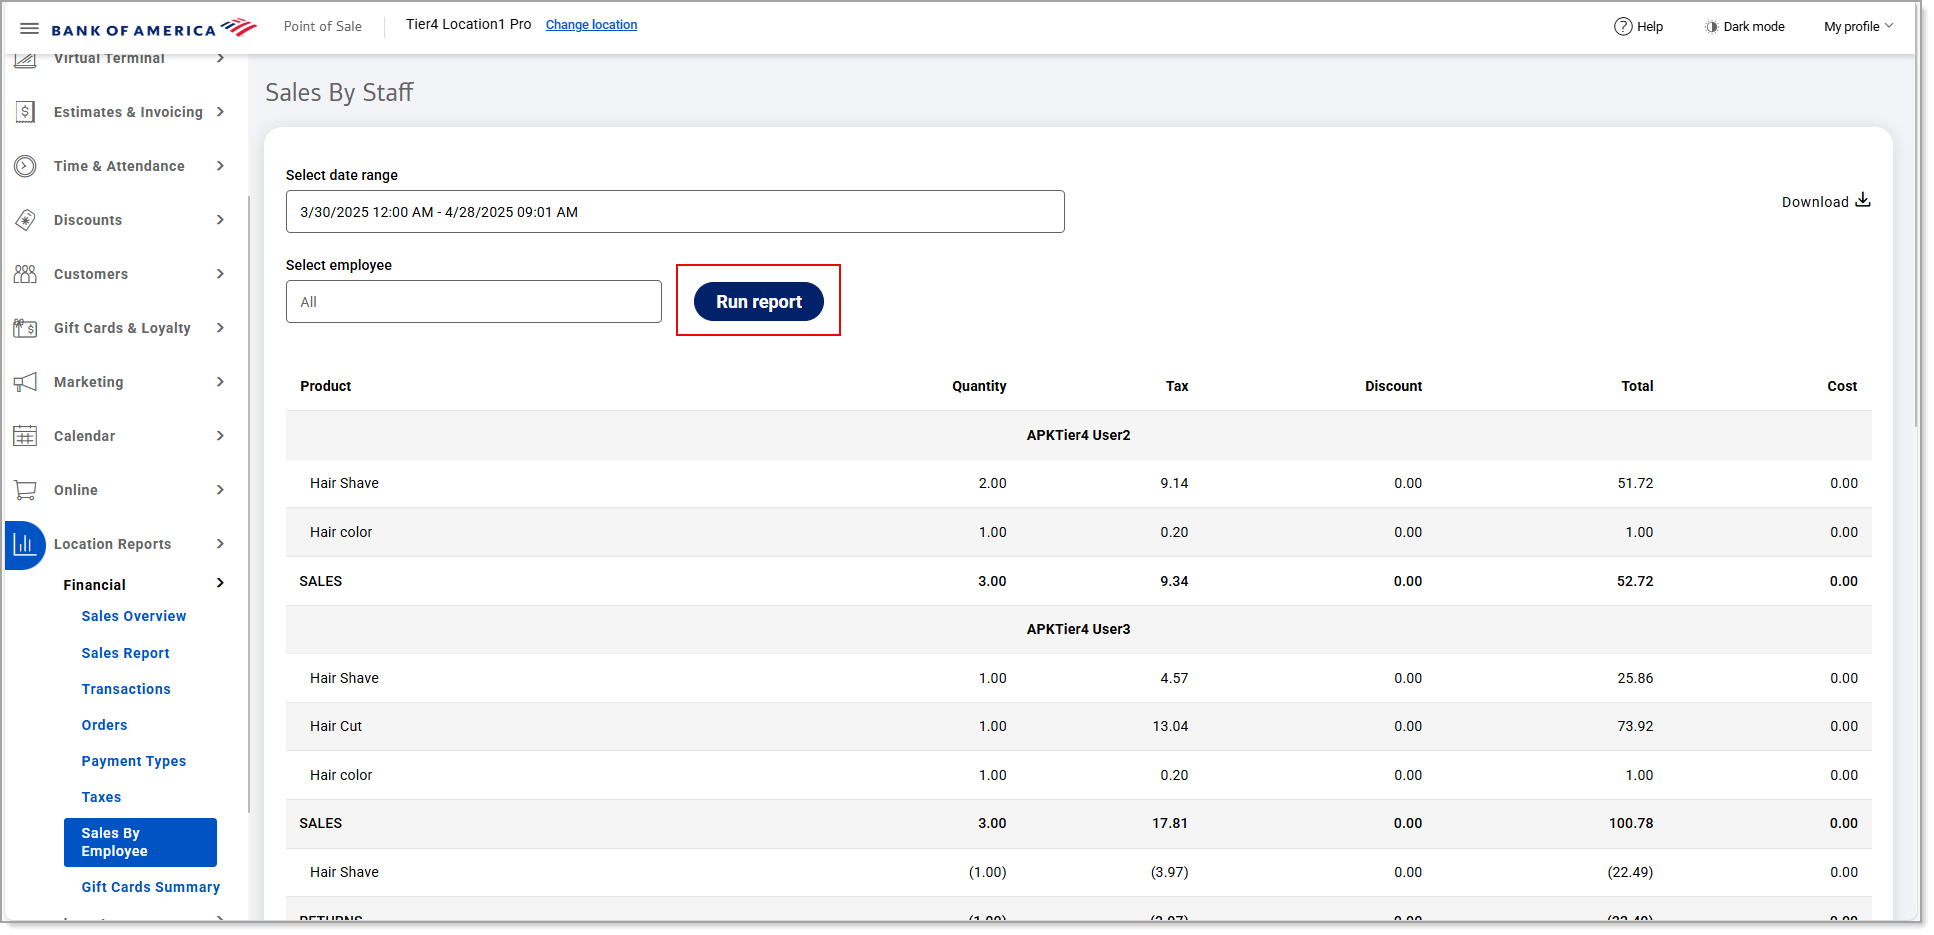Click the Estimates & Invoicing icon
The height and width of the screenshot is (935, 1934).
click(x=26, y=112)
